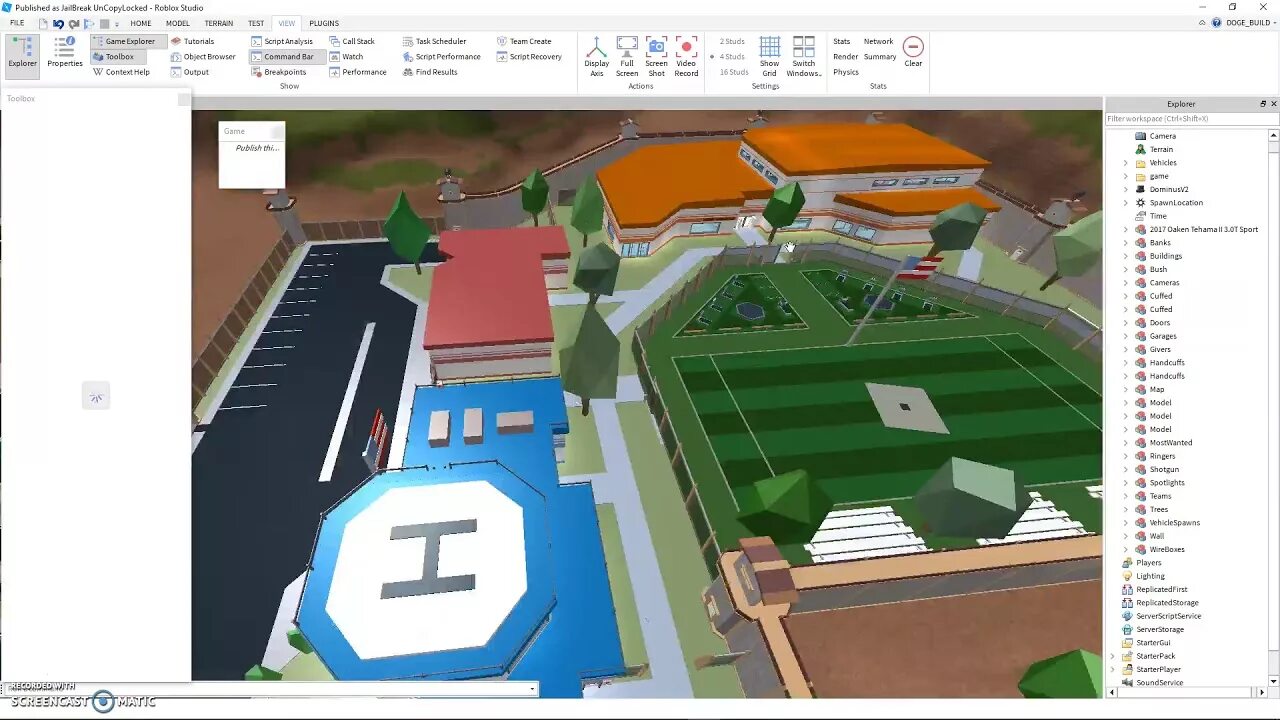Toggle Render stats

tap(845, 57)
